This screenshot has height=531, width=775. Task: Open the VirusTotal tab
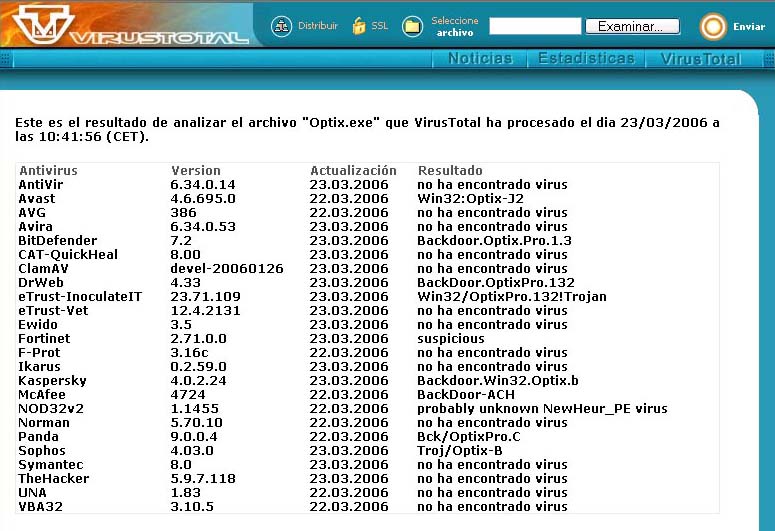(x=701, y=59)
